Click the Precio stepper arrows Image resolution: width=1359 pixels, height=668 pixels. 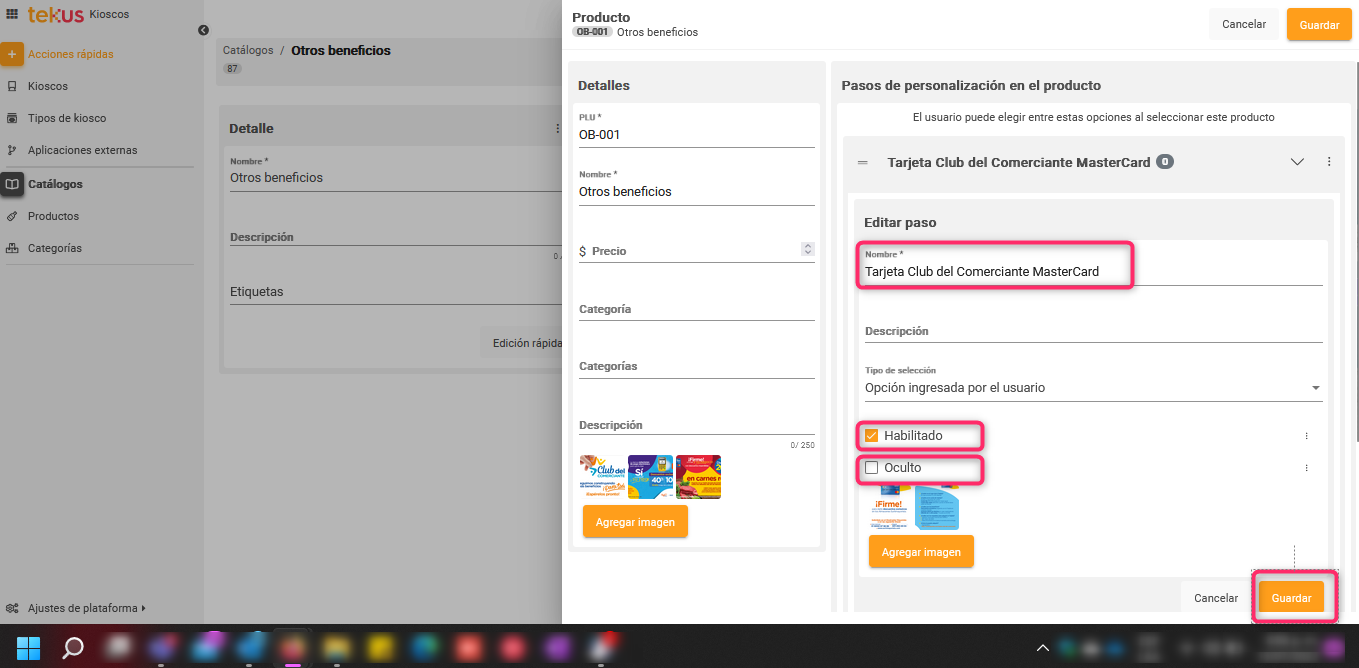[x=808, y=249]
